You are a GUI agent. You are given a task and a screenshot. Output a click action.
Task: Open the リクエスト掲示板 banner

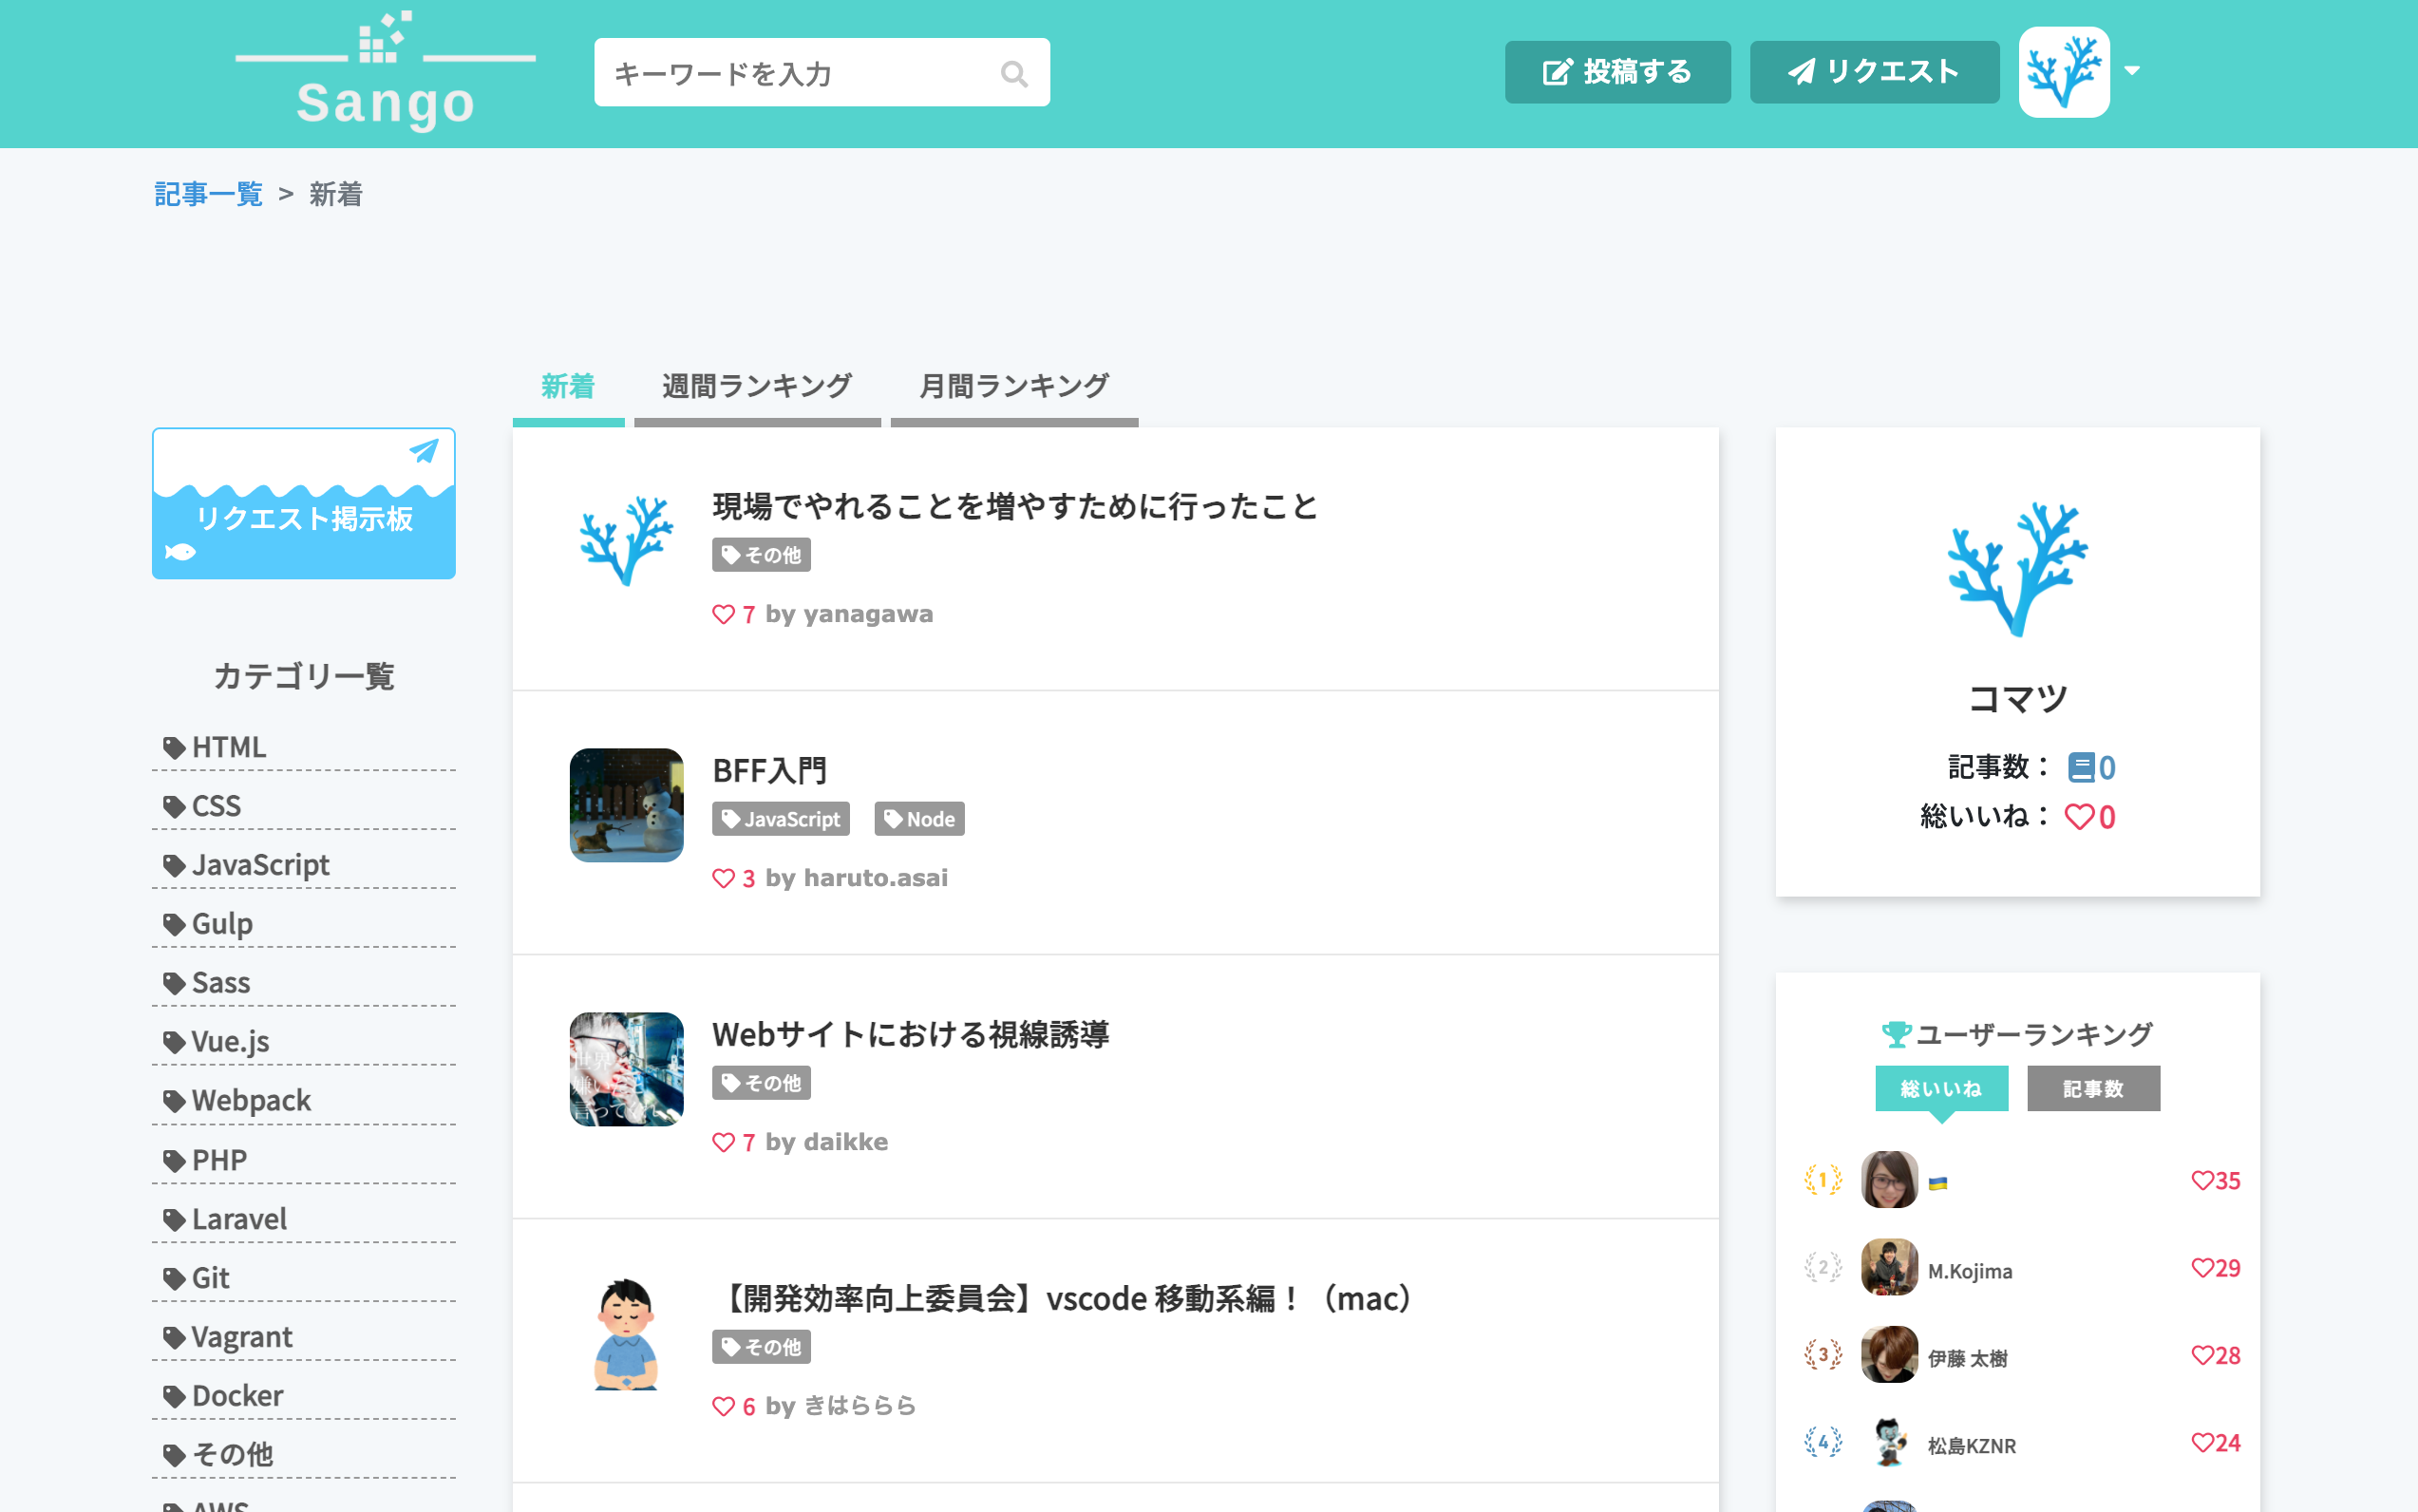[304, 503]
